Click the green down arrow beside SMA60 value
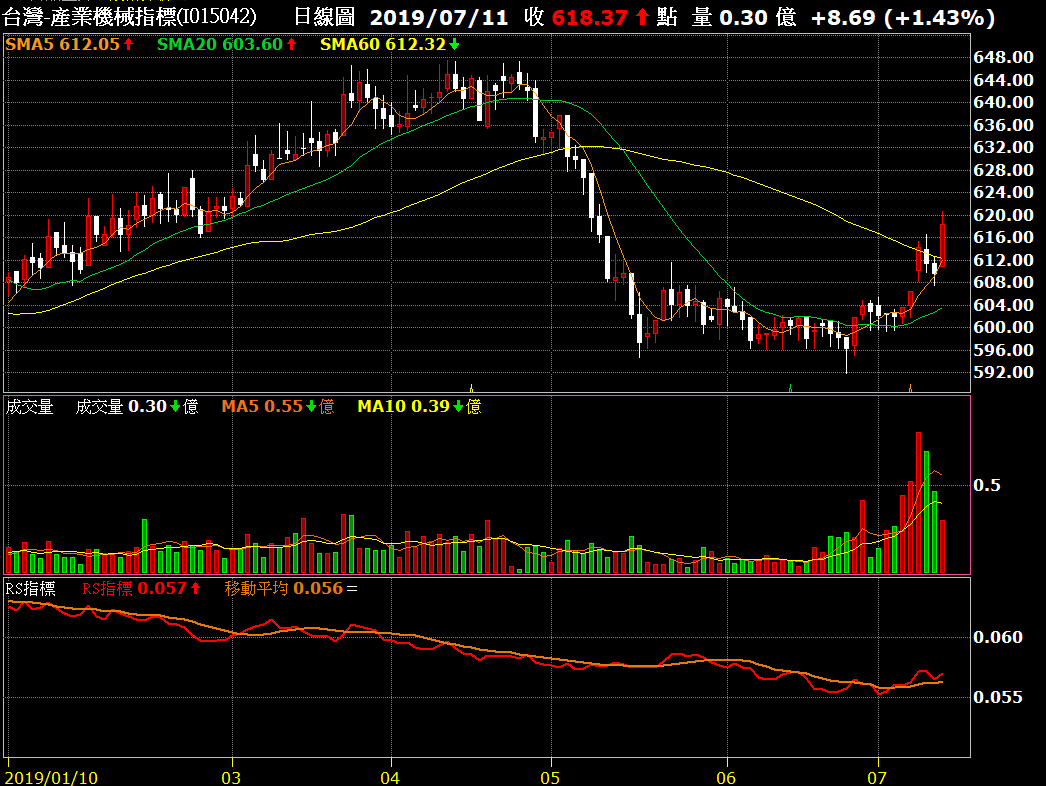This screenshot has height=786, width=1046. coord(454,45)
